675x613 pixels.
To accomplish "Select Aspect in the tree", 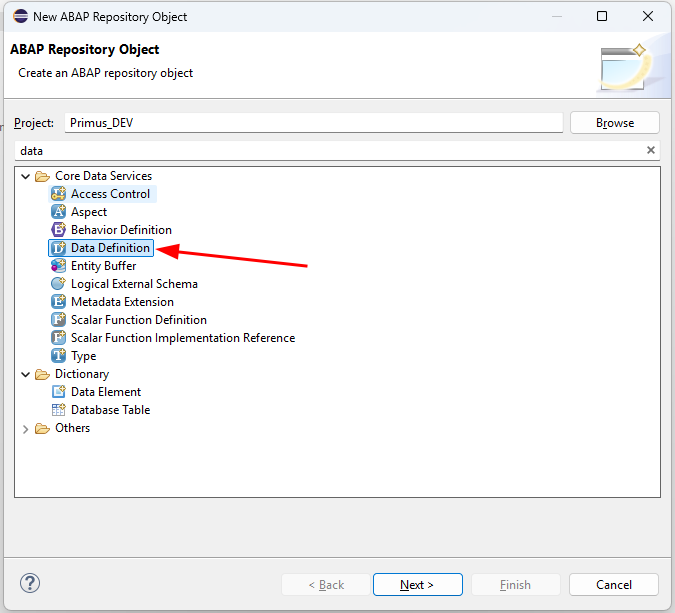I will pyautogui.click(x=89, y=212).
